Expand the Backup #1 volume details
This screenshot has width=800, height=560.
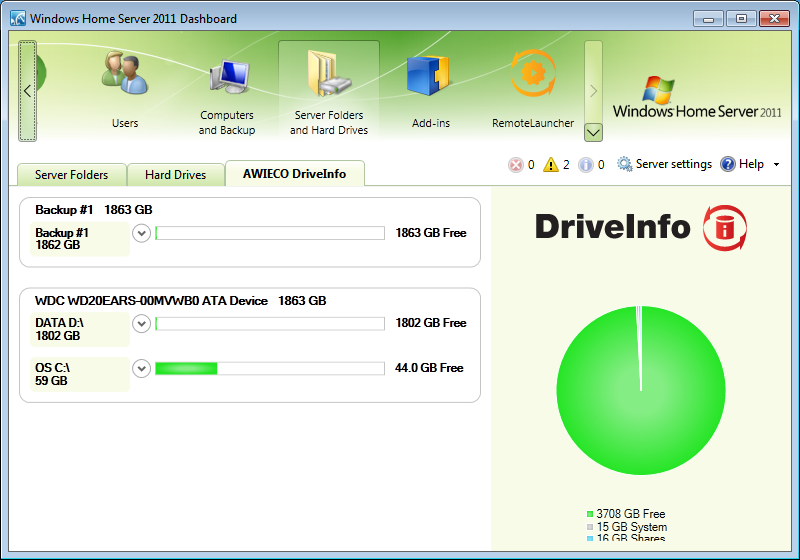coord(141,233)
